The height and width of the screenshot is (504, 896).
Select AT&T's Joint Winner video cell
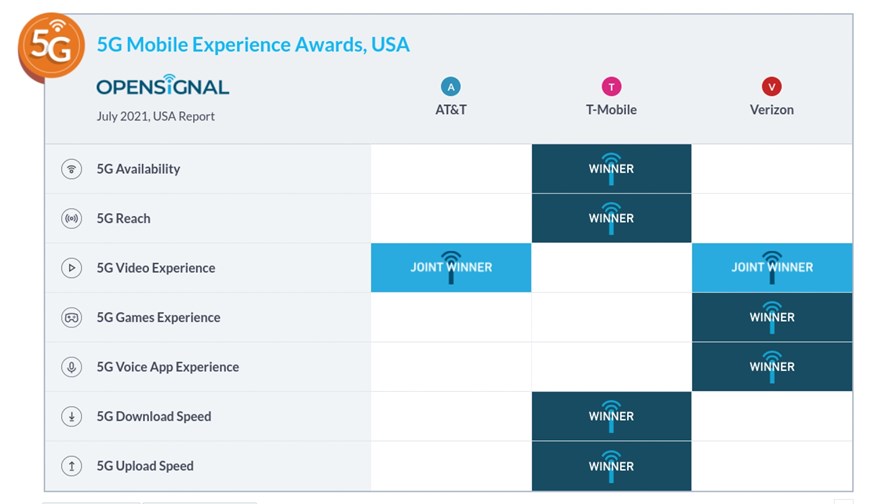click(x=451, y=267)
